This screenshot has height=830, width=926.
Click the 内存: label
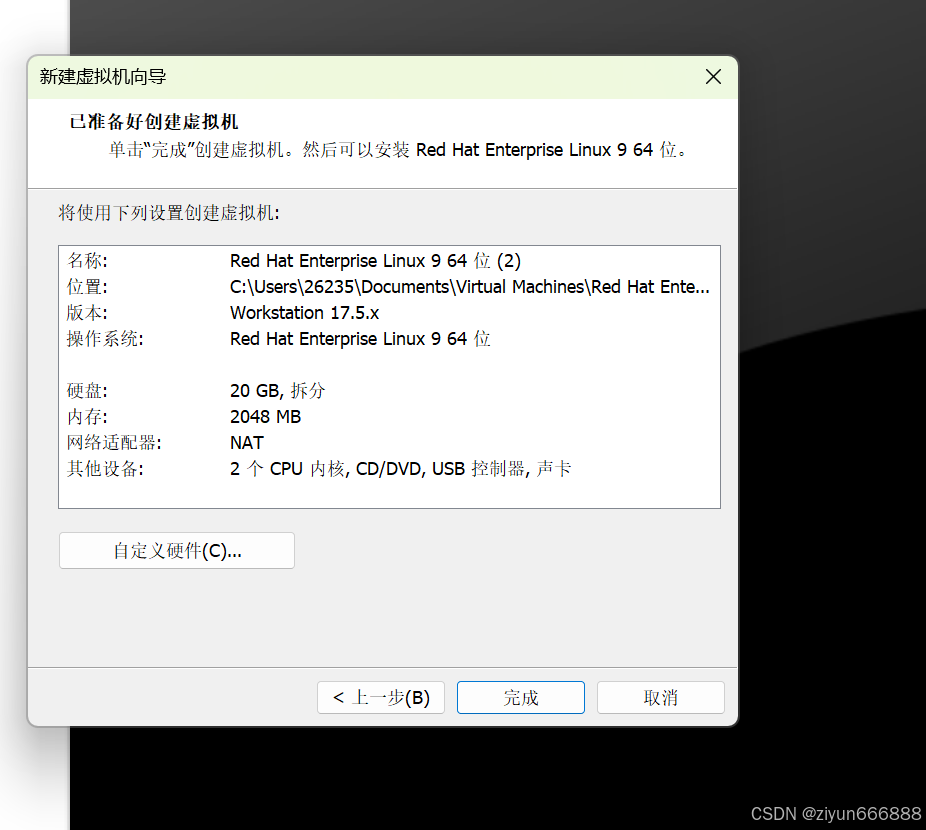pyautogui.click(x=87, y=416)
